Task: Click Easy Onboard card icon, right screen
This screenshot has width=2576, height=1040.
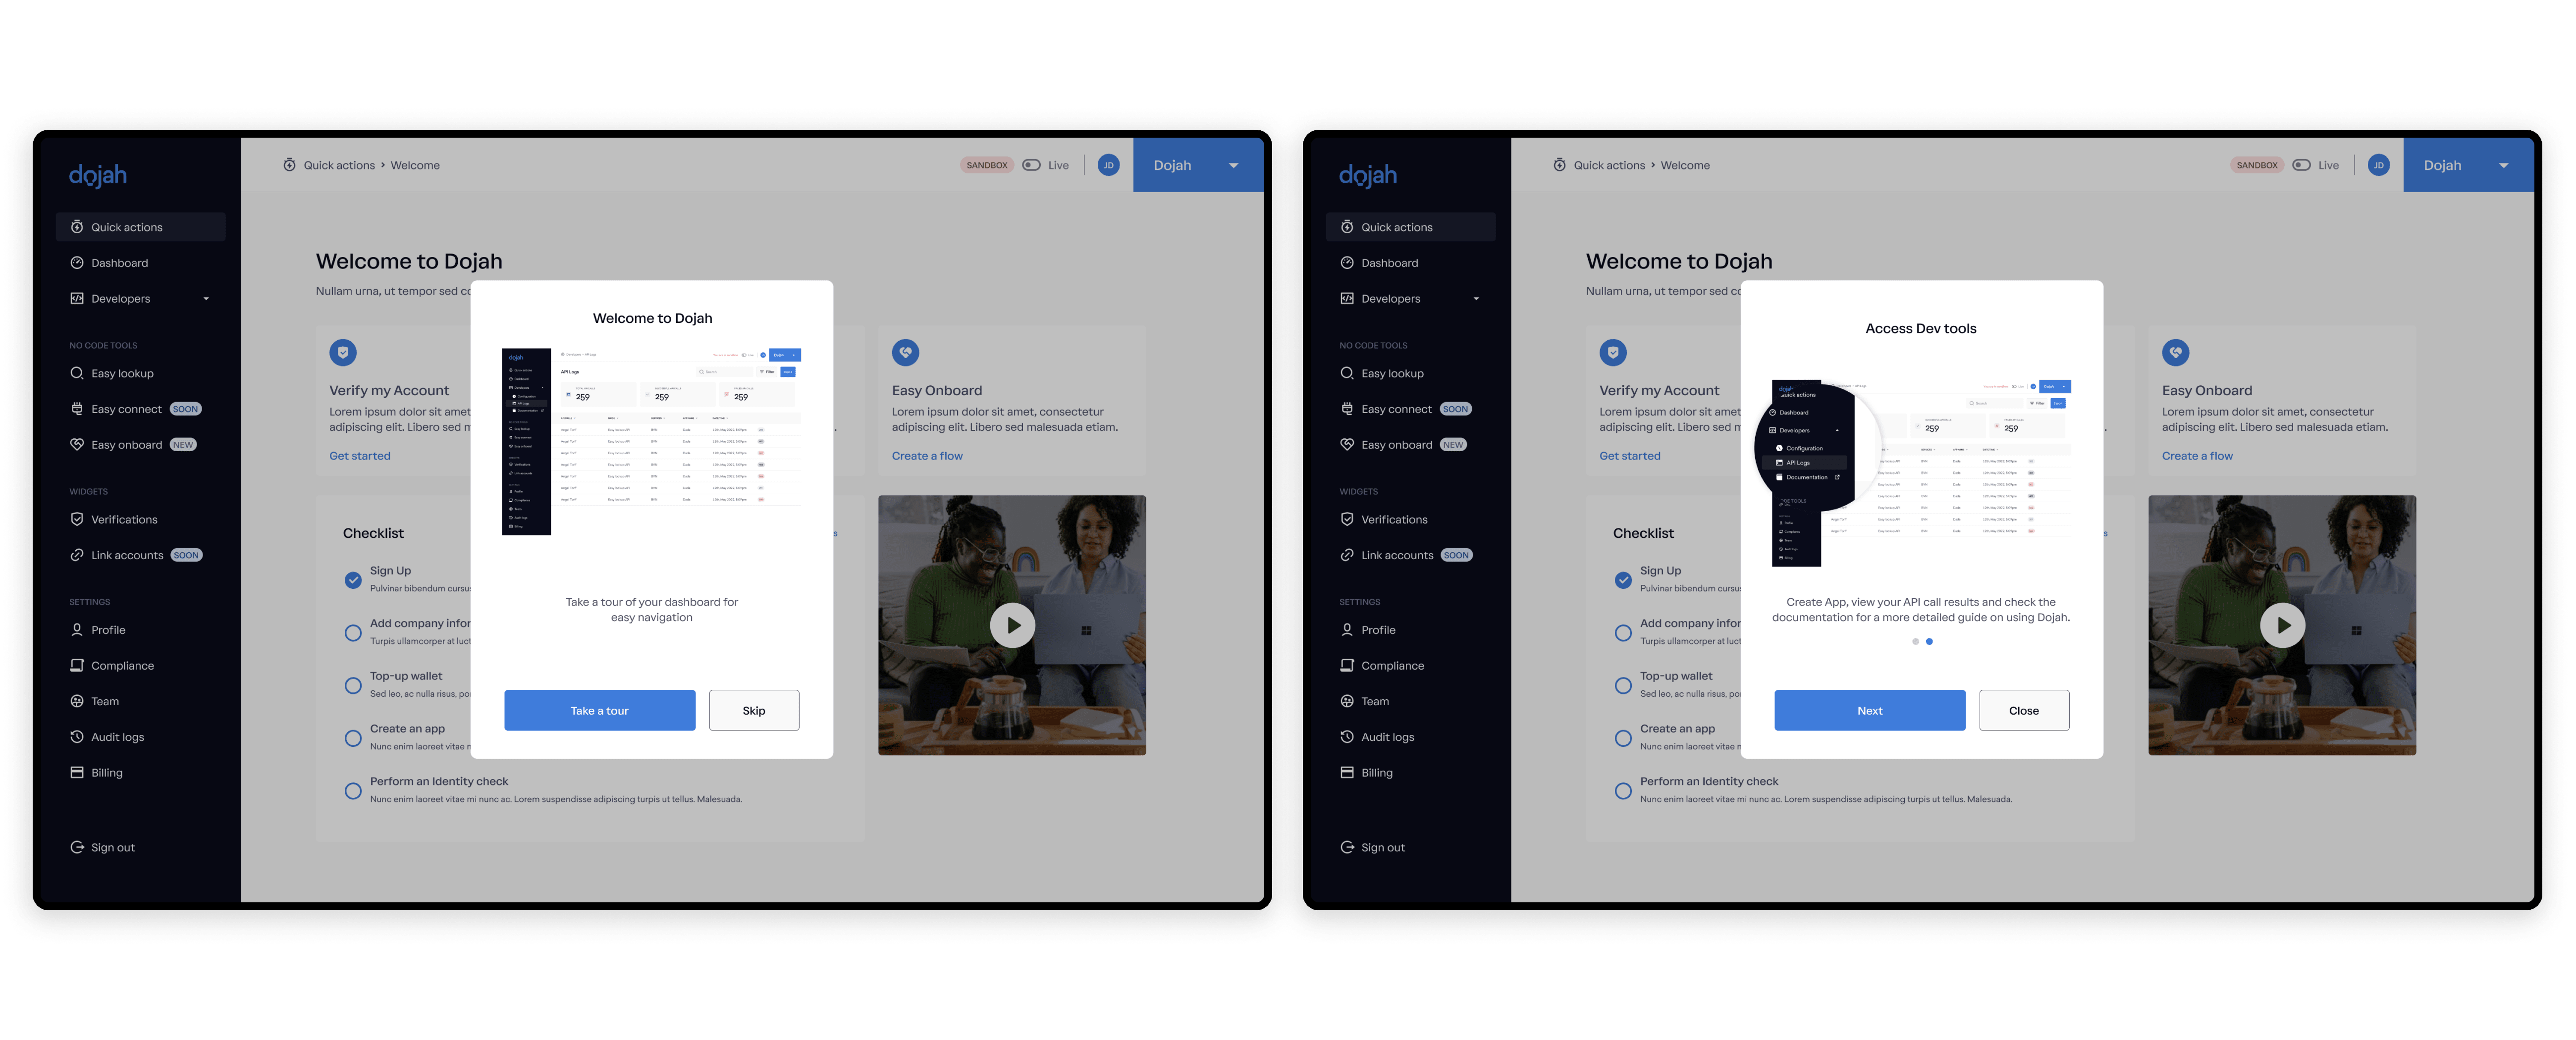Action: click(2176, 352)
